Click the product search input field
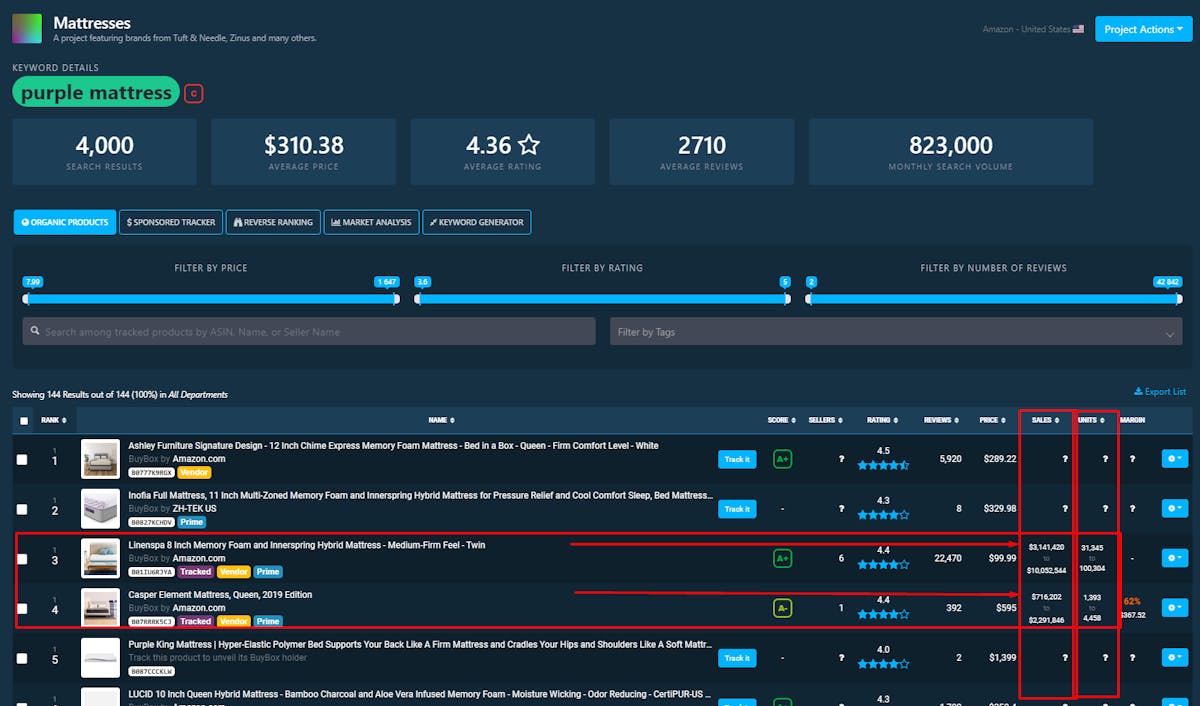 (309, 332)
